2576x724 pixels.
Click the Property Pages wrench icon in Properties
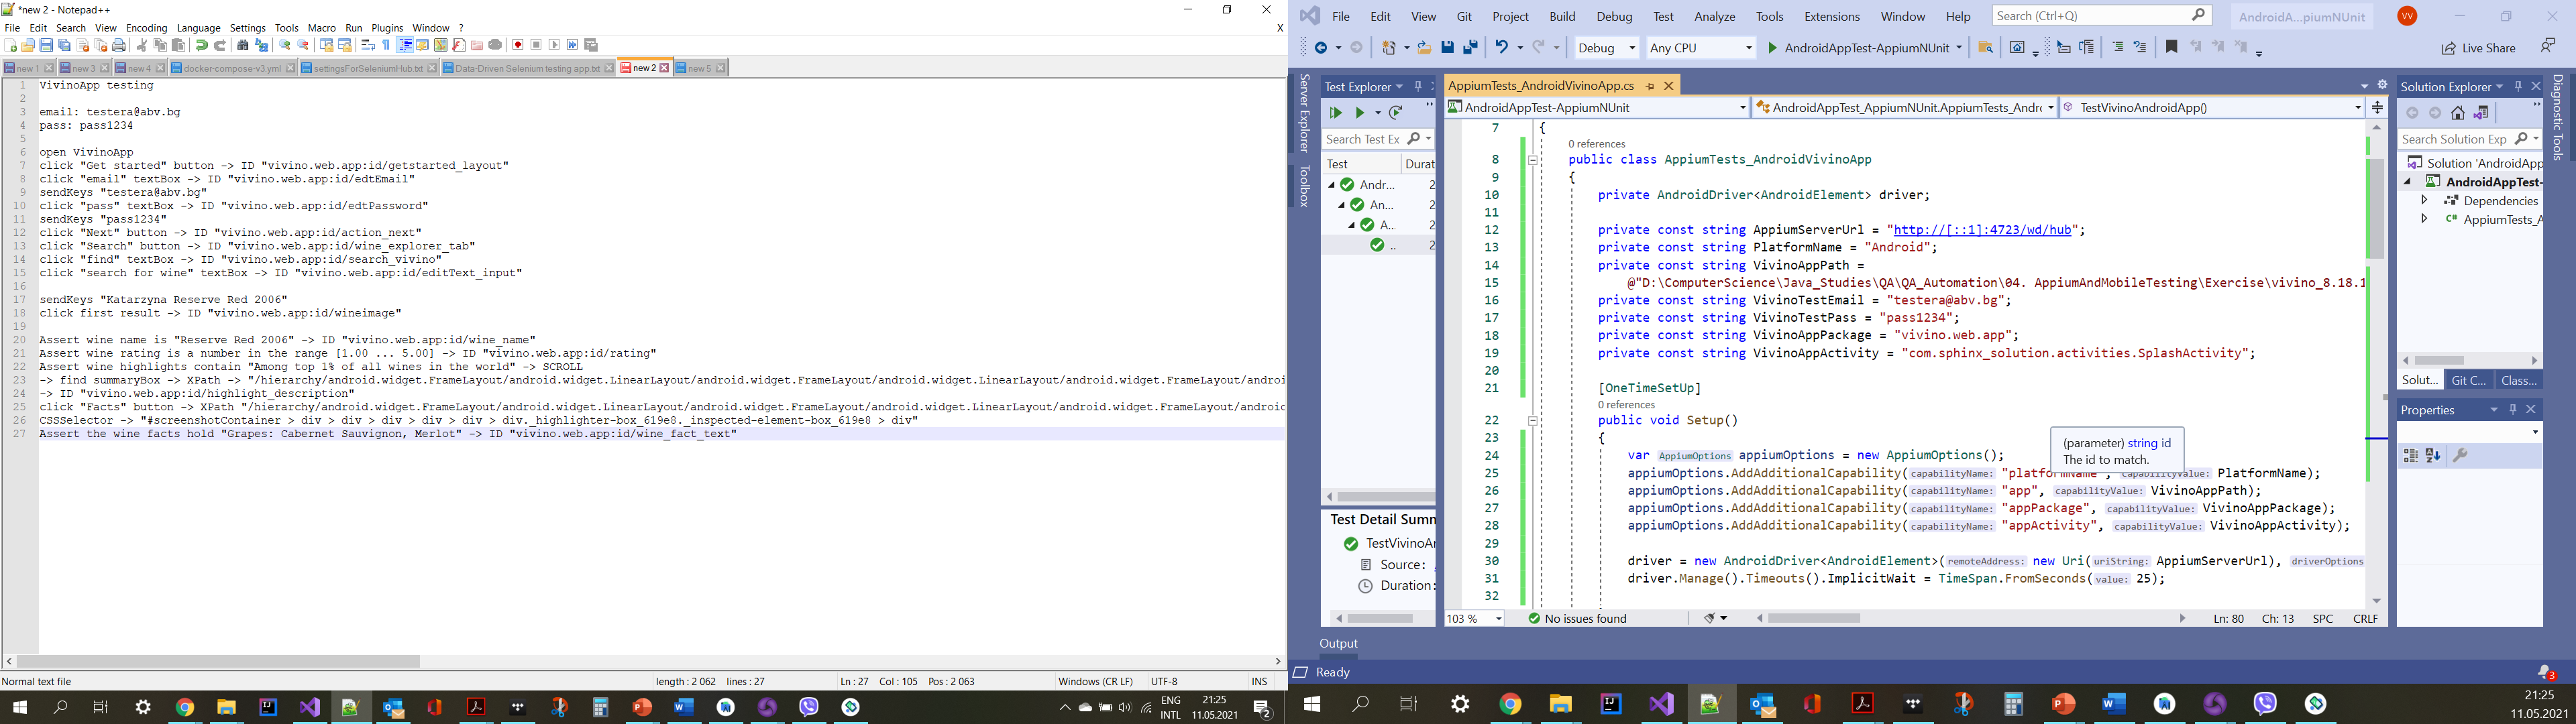[2461, 456]
